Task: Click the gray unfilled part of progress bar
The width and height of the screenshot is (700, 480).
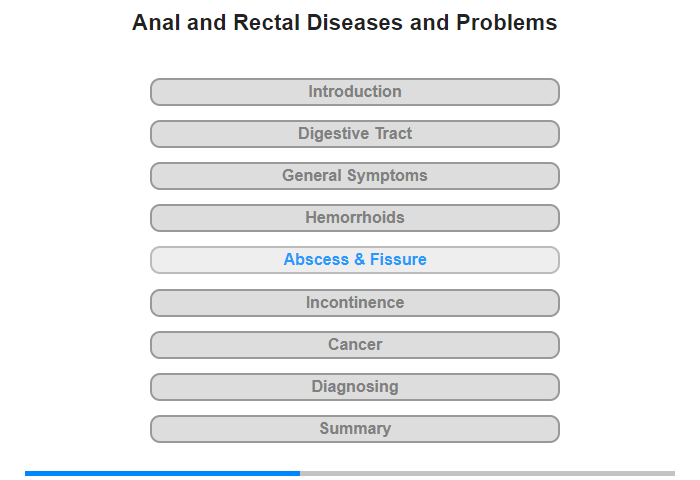Action: coord(488,473)
